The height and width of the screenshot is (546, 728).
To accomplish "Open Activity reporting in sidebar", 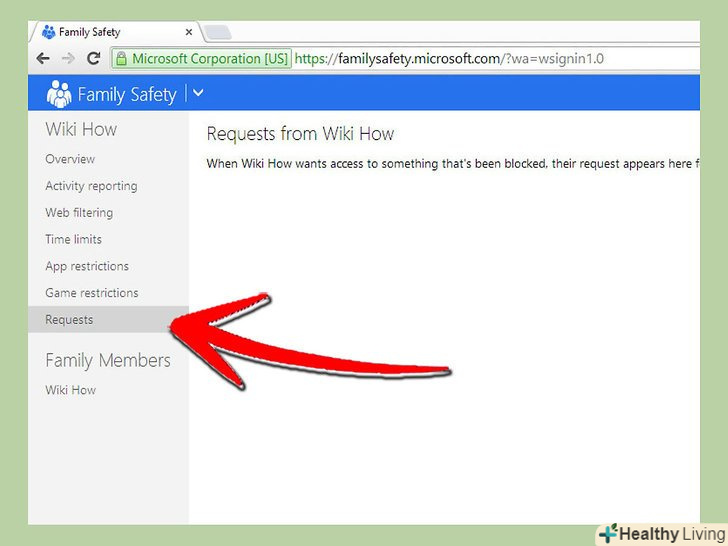I will (x=91, y=186).
